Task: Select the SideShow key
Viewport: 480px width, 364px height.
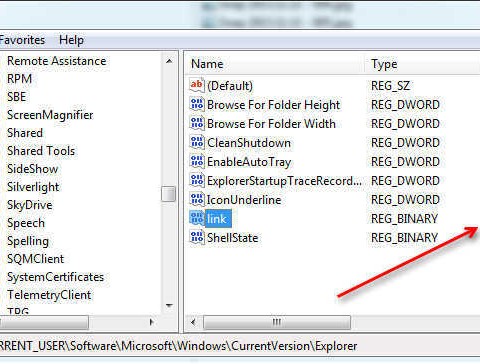Action: pos(33,169)
